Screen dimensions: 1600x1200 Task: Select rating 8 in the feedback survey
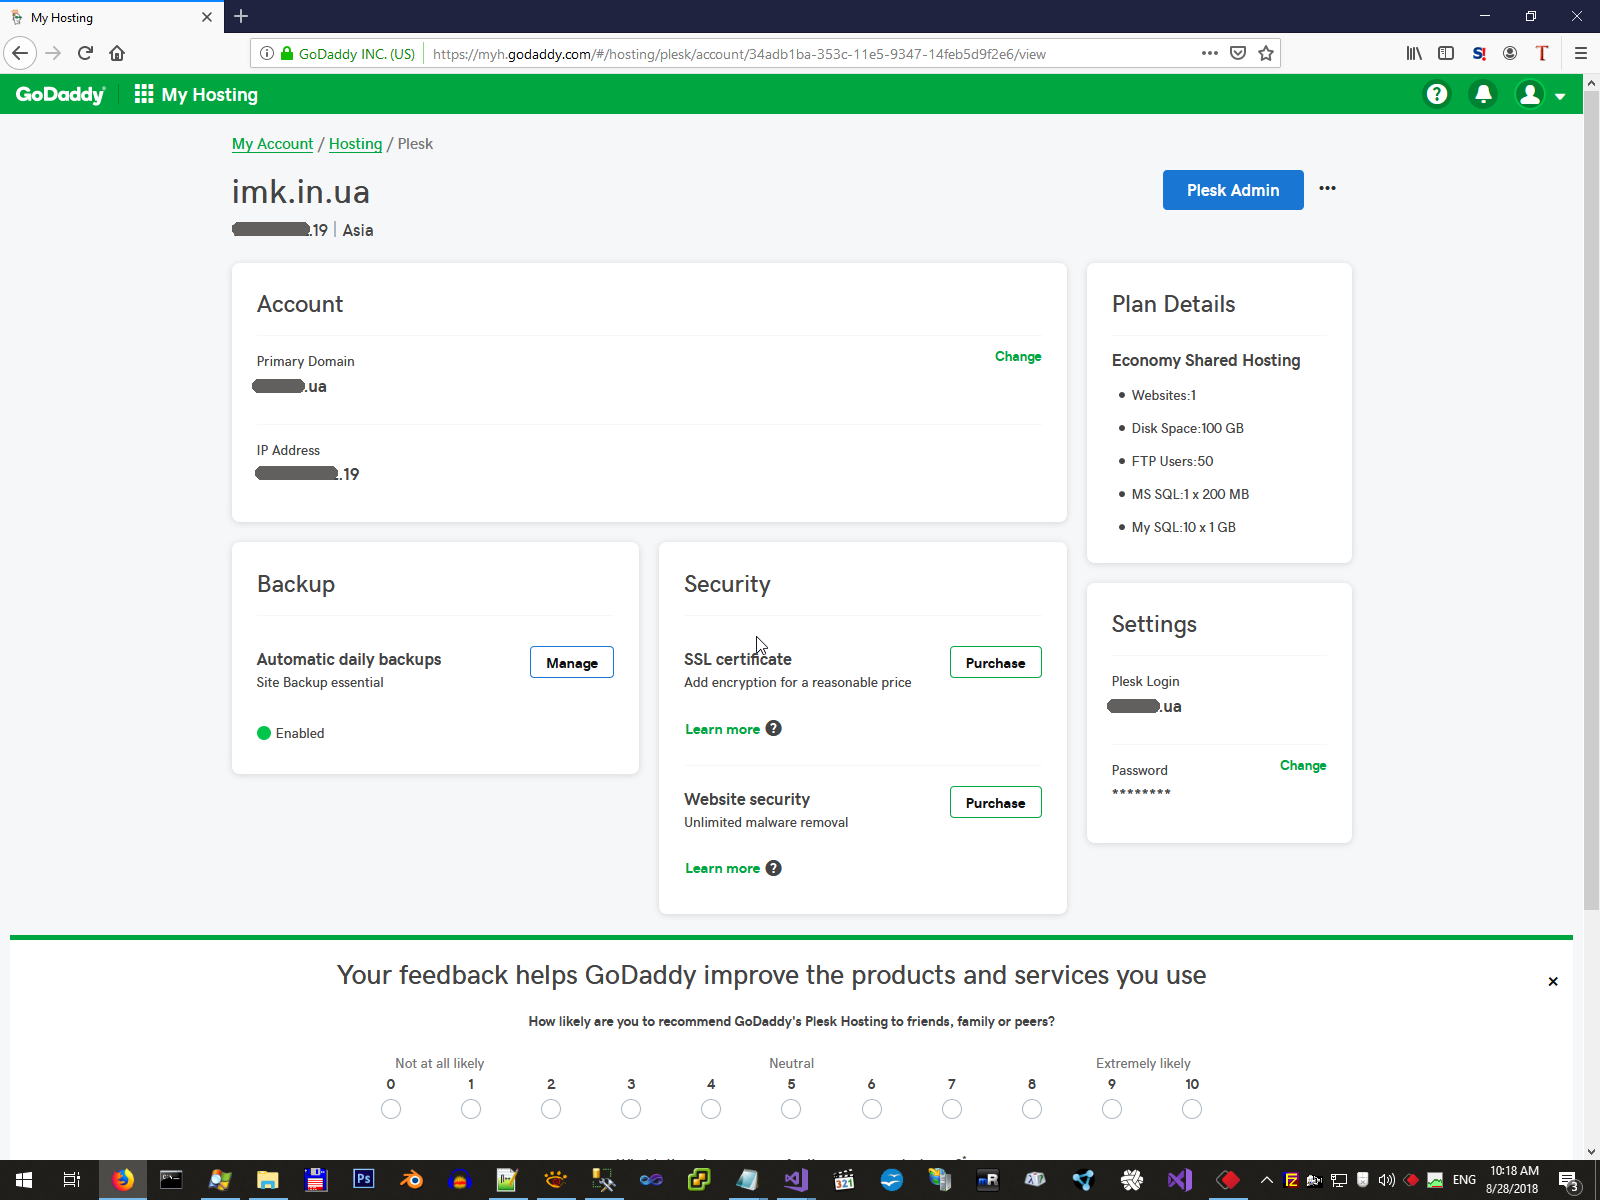tap(1032, 1109)
